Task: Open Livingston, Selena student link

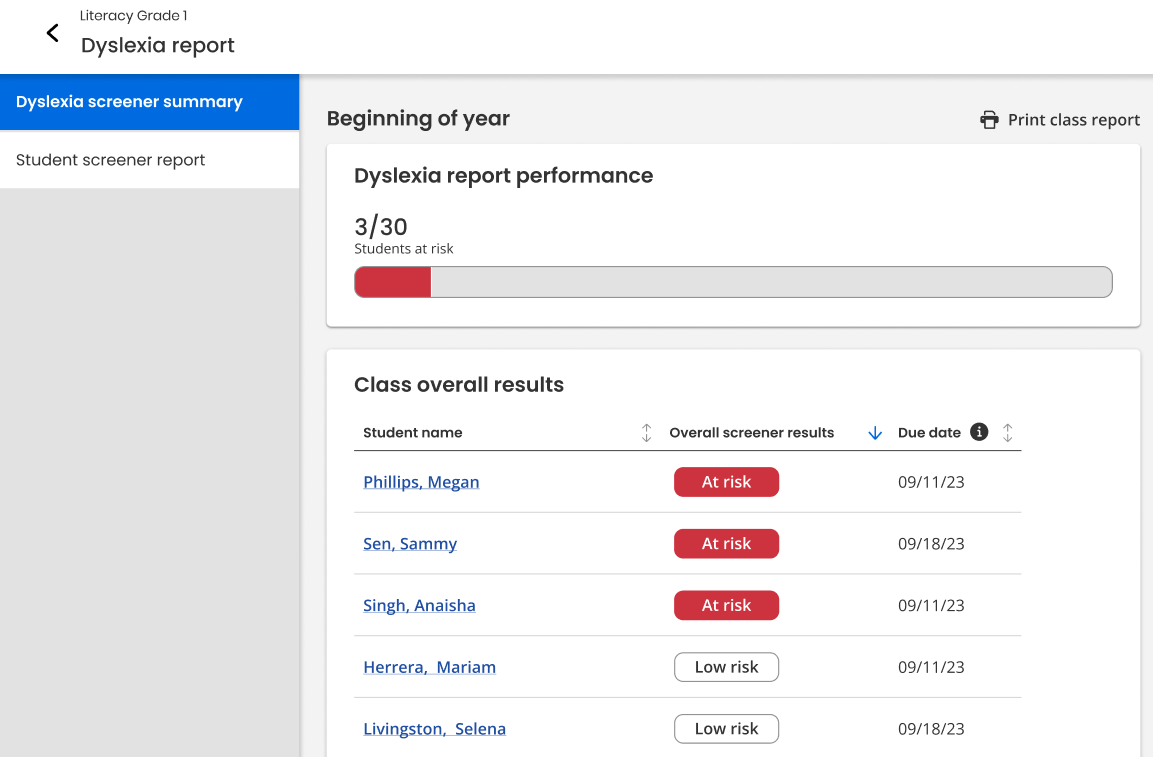Action: [x=434, y=729]
